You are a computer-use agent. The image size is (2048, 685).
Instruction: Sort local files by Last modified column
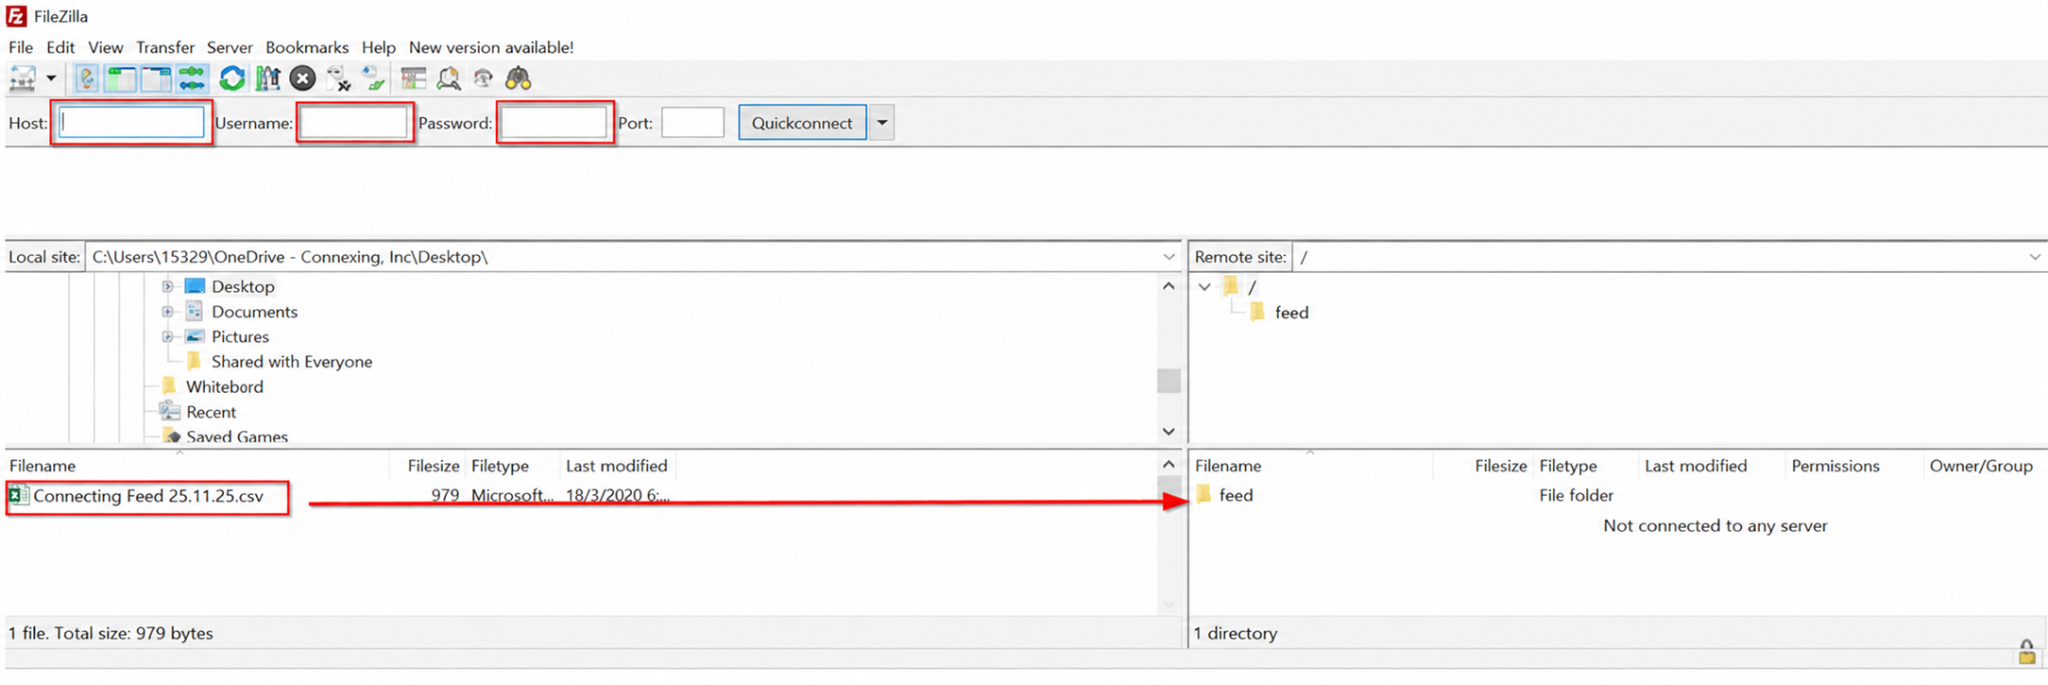[616, 466]
